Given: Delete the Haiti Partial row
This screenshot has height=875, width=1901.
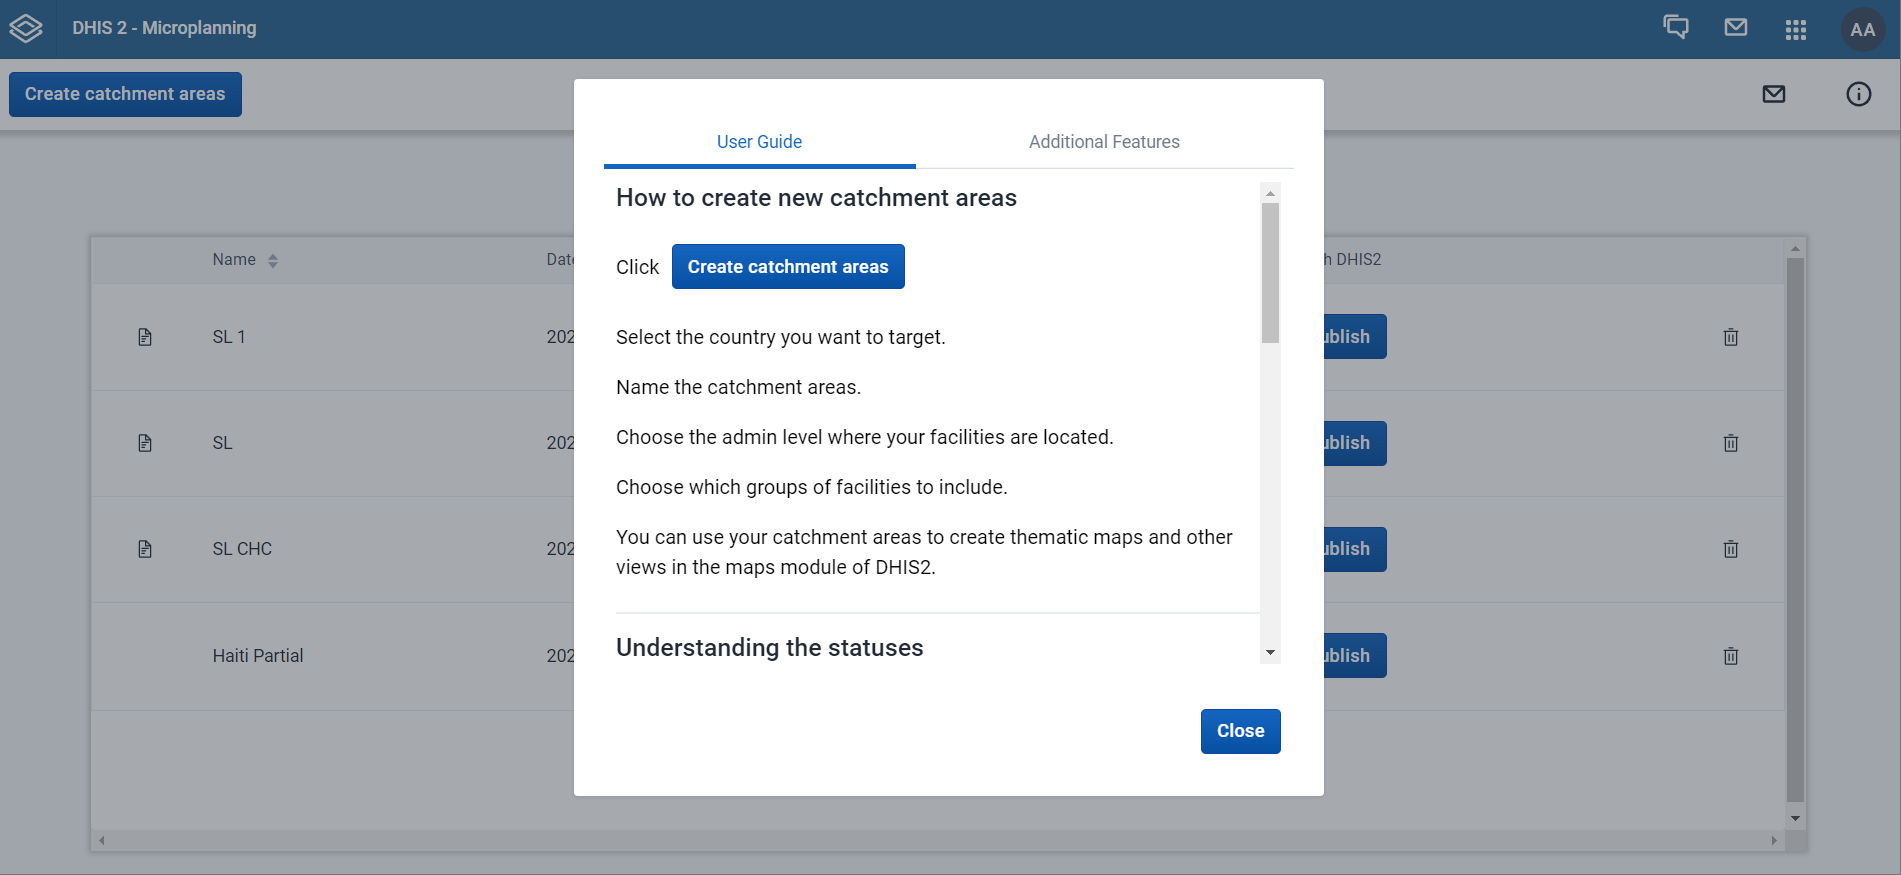Looking at the screenshot, I should pos(1731,656).
